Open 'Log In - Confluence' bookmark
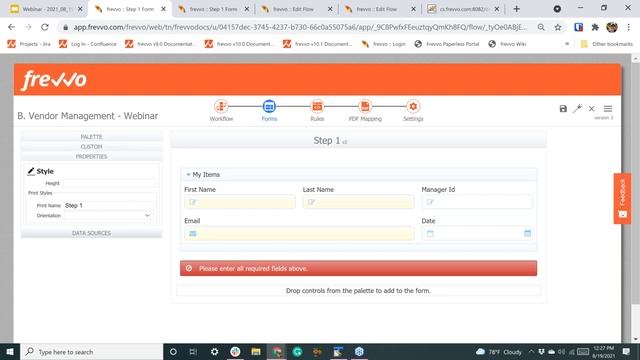 click(x=88, y=44)
